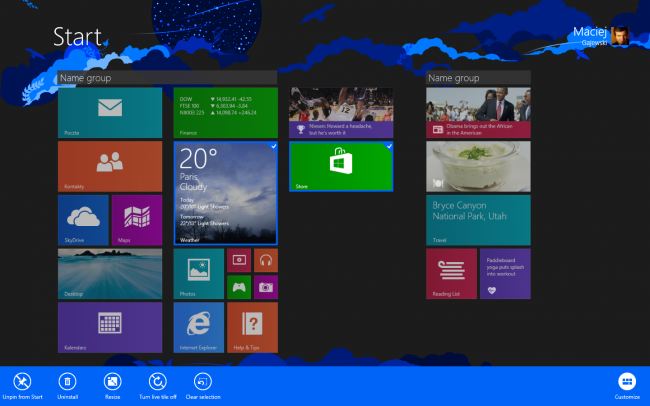This screenshot has width=650, height=406.
Task: Open the Maps tile
Action: click(137, 220)
